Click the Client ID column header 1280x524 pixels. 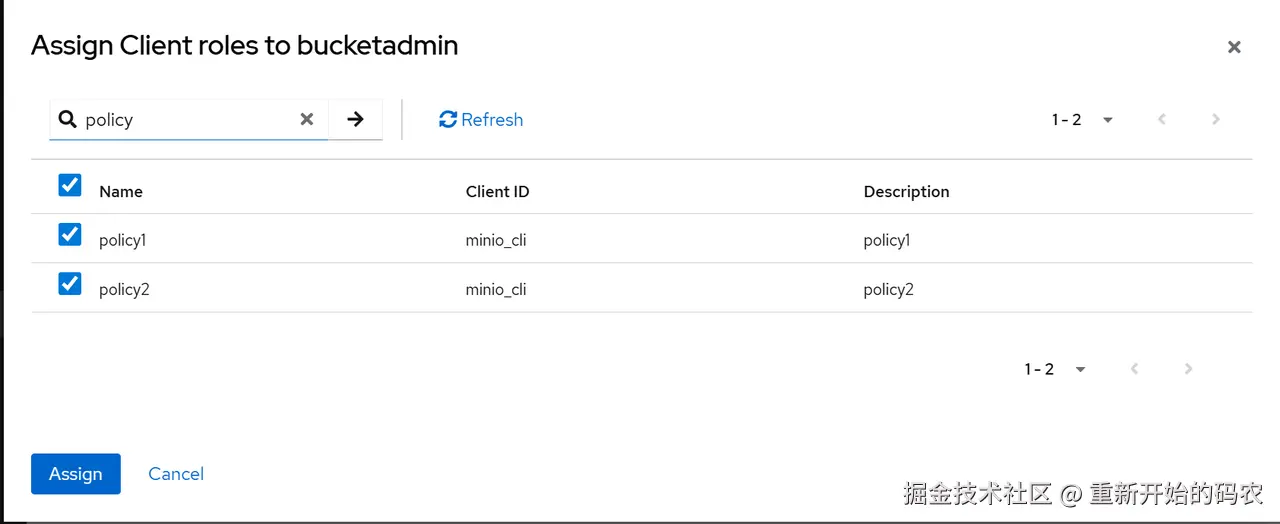pos(497,192)
